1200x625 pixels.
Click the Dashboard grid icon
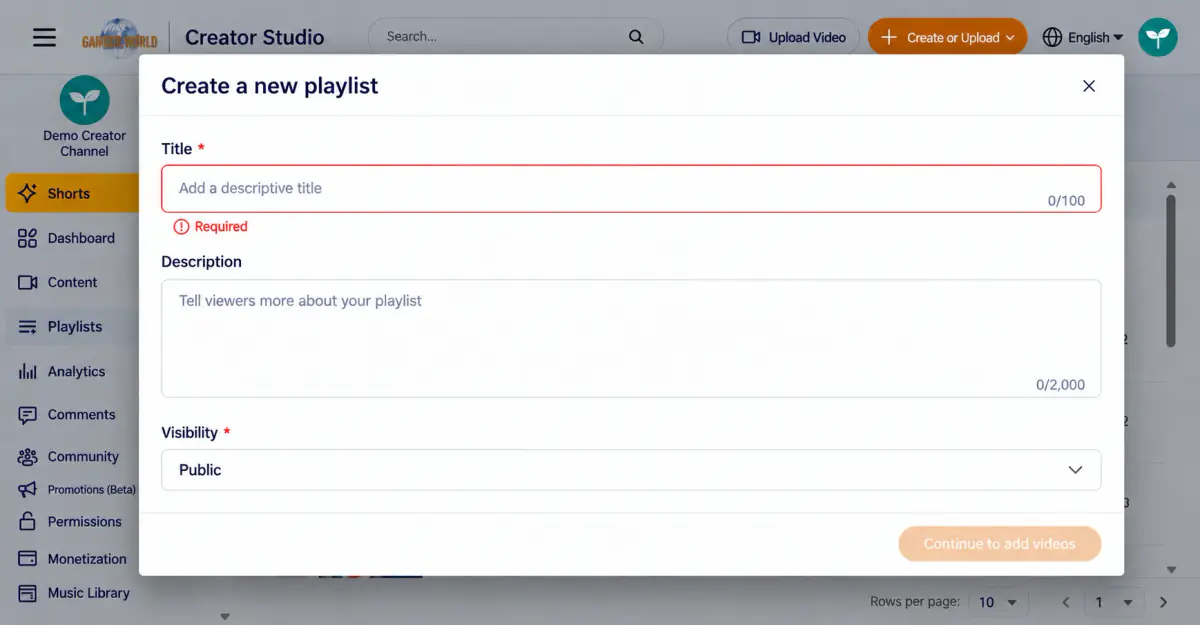click(28, 238)
